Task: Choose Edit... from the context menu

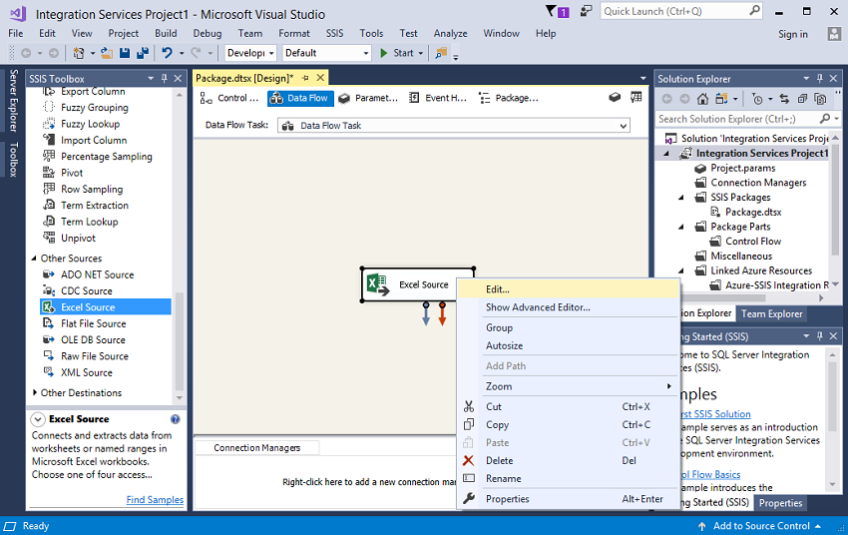Action: tap(569, 289)
